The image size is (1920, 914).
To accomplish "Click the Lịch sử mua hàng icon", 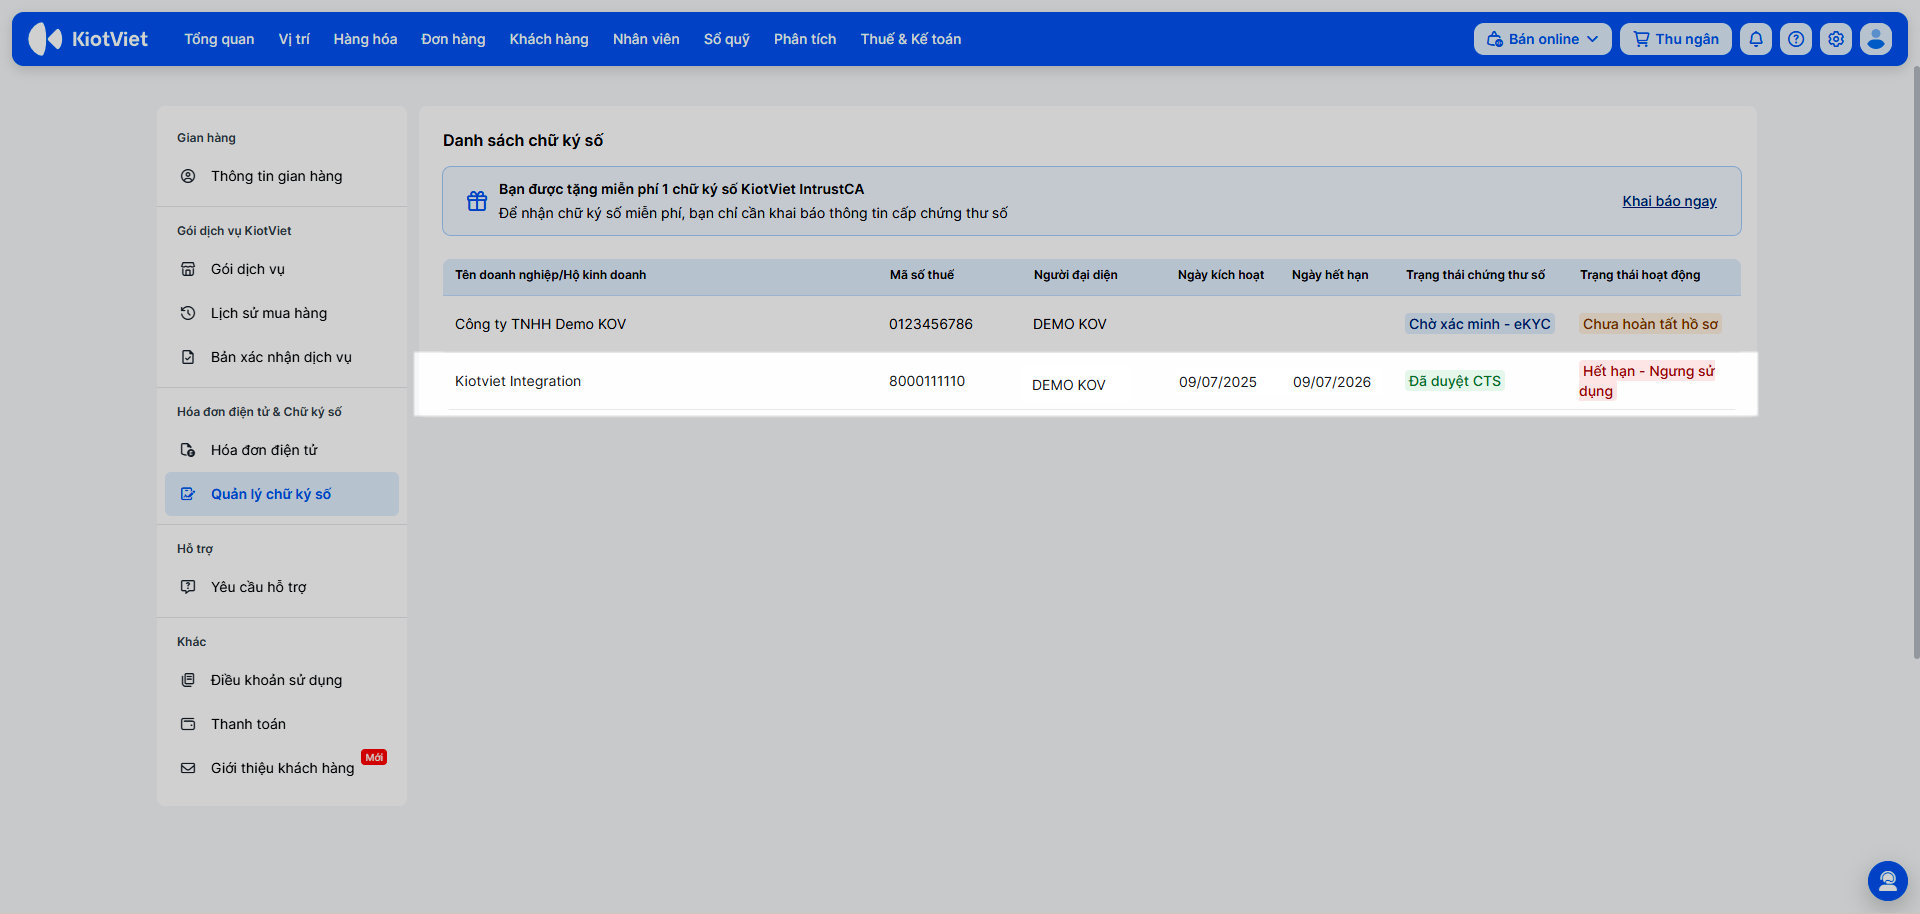I will [x=188, y=313].
